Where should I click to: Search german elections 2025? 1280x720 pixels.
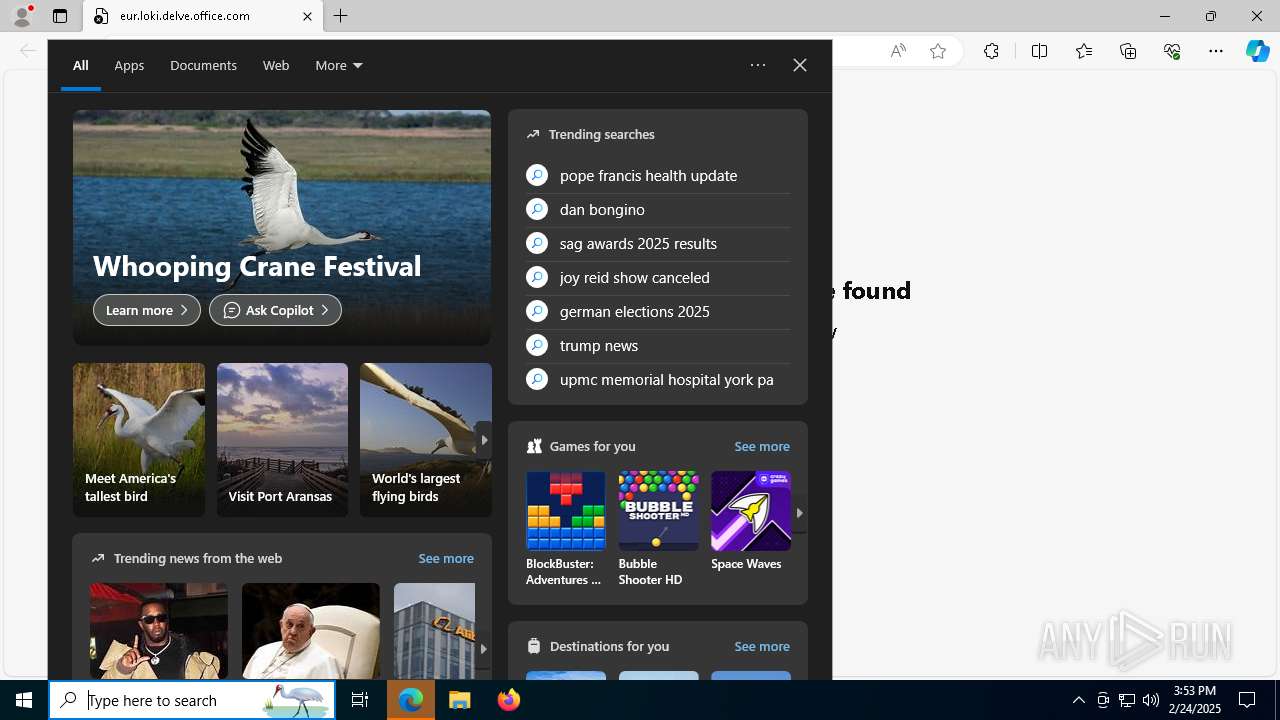click(x=658, y=311)
